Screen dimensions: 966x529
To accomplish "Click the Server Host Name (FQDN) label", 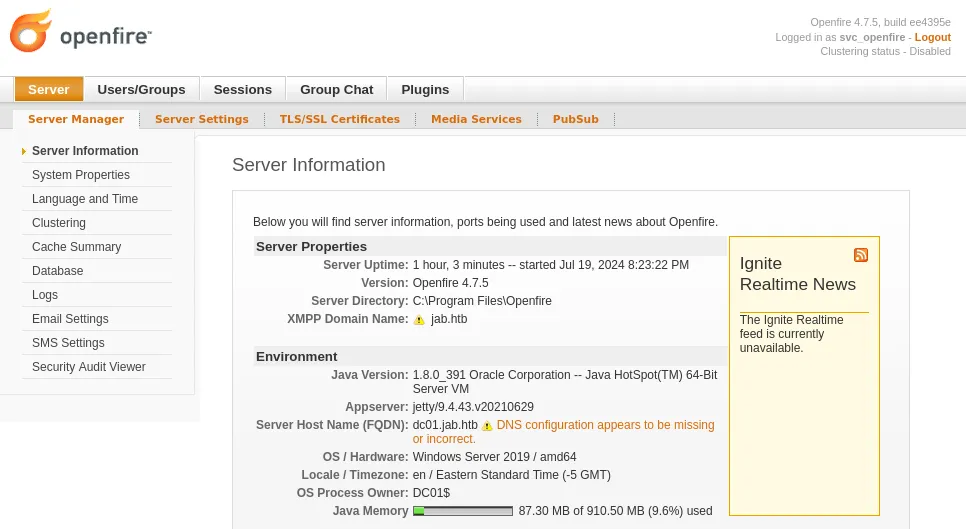I will [332, 425].
